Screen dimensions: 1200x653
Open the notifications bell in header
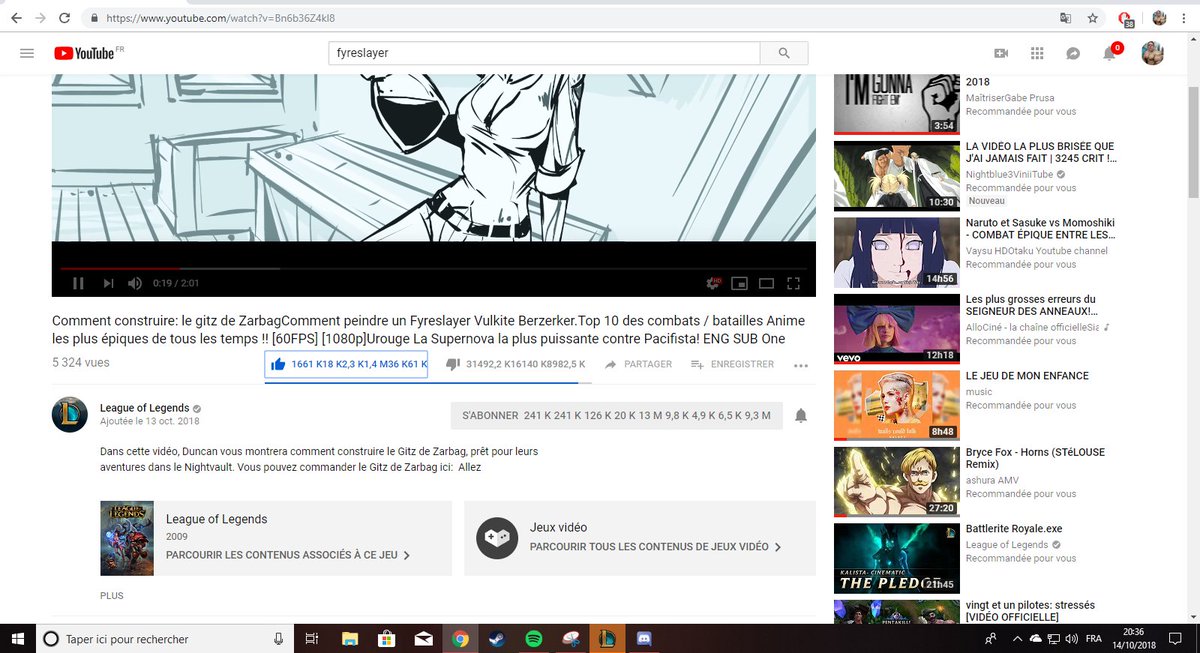click(1109, 53)
